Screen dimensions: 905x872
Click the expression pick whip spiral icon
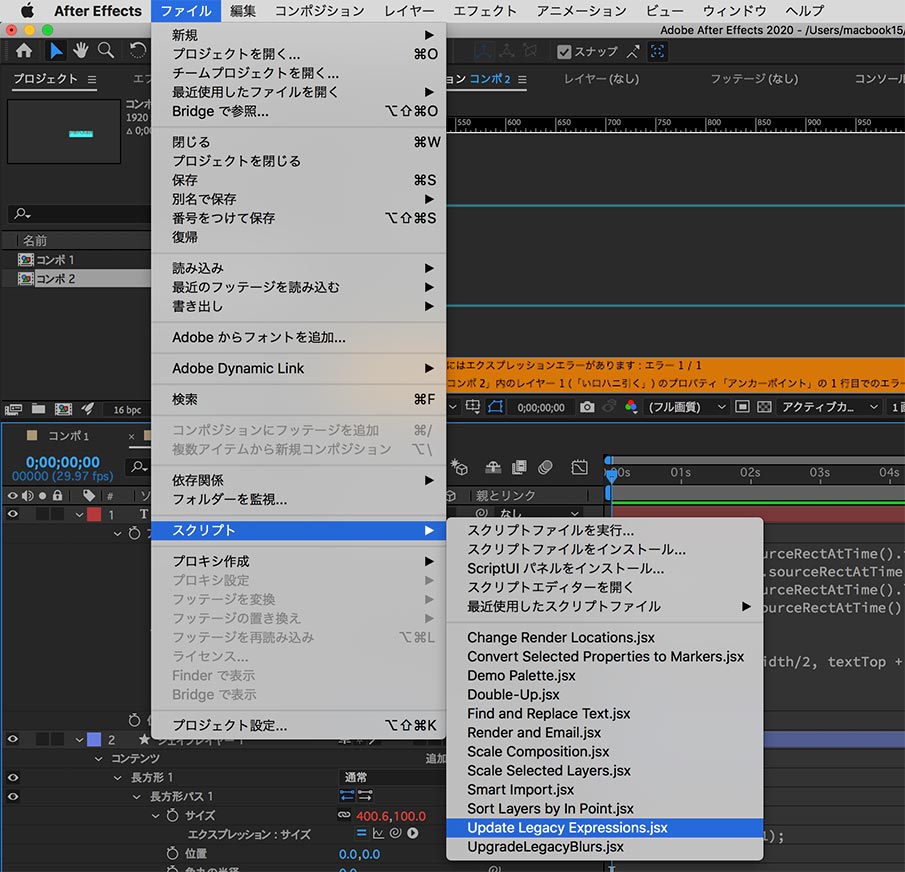pyautogui.click(x=396, y=833)
